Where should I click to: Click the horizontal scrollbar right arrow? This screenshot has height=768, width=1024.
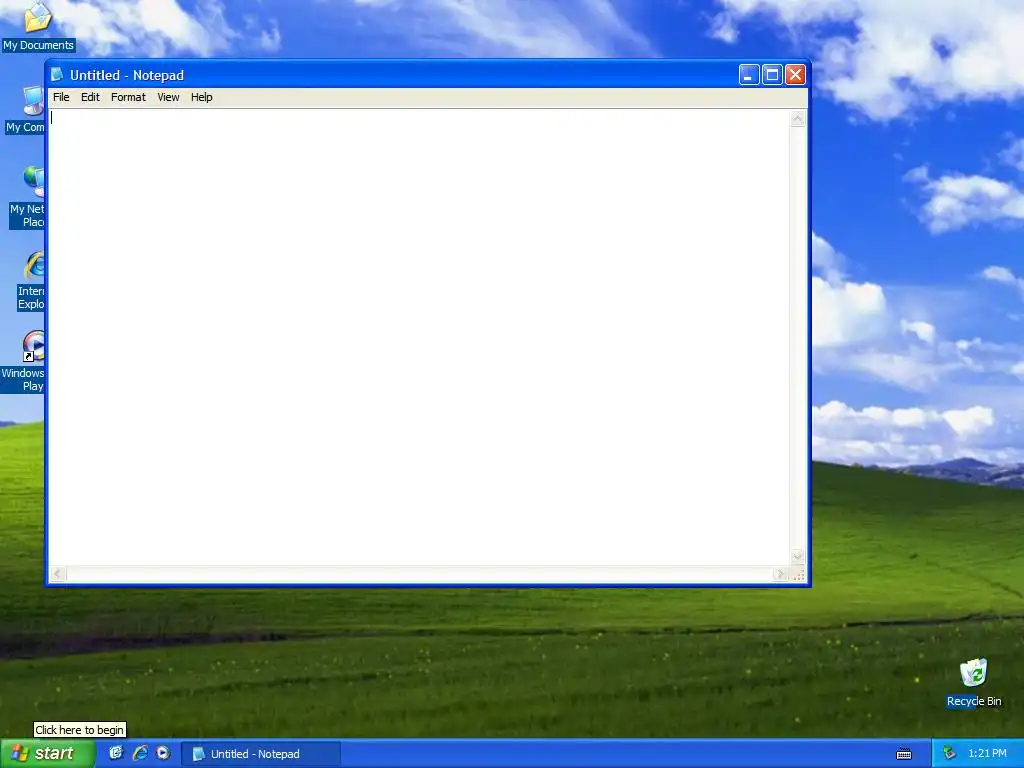[781, 574]
